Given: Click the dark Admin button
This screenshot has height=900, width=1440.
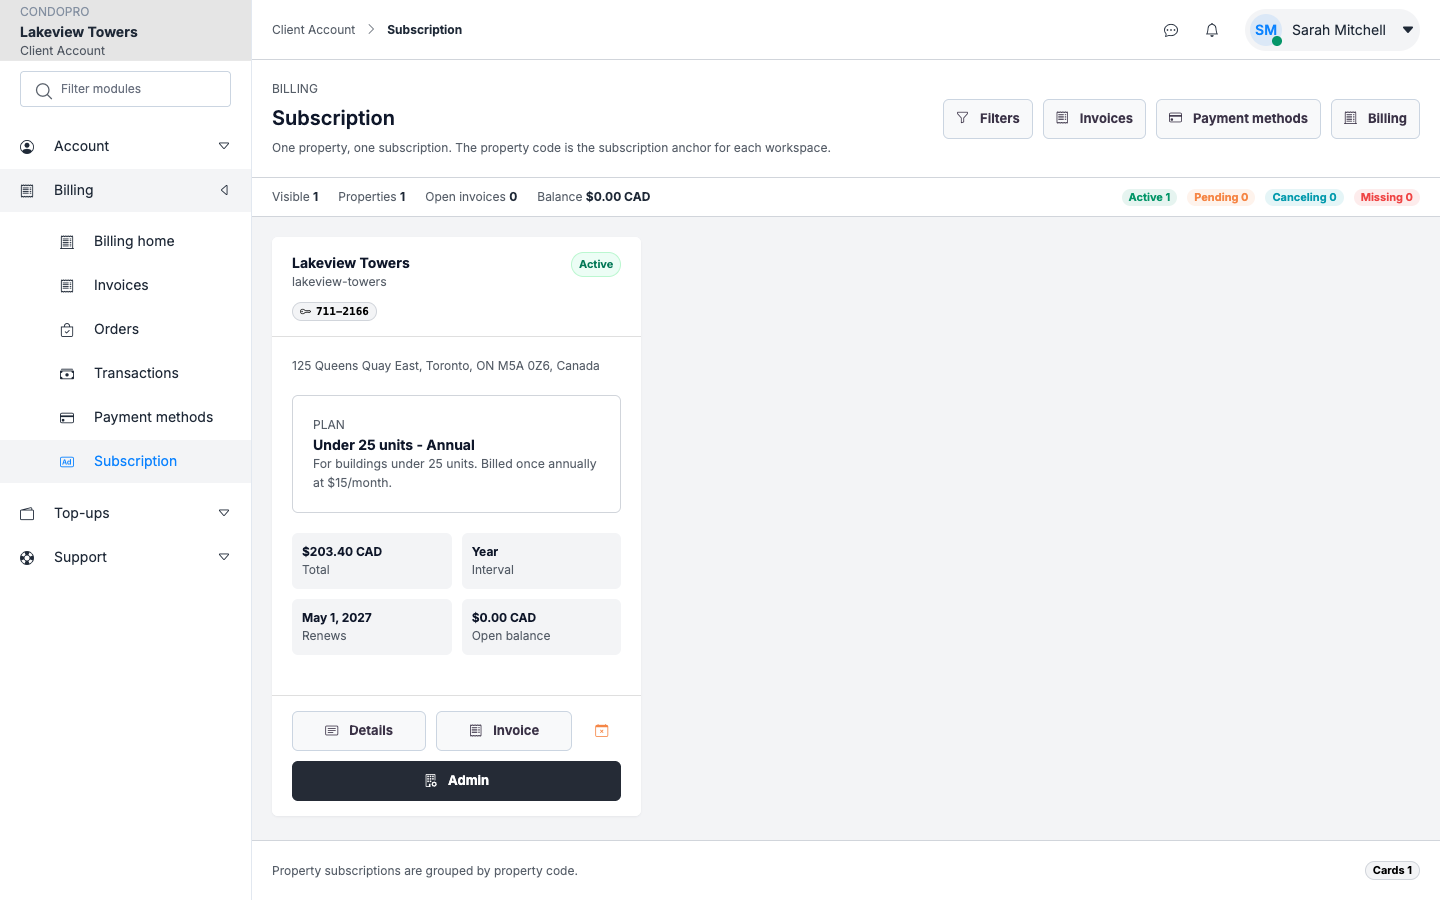Looking at the screenshot, I should click(x=456, y=781).
